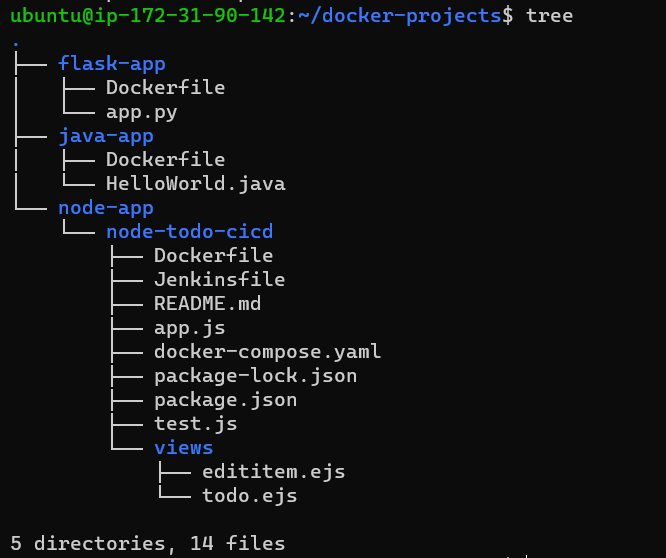Click the Dockerfile under java-app
Image resolution: width=666 pixels, height=558 pixels.
pos(165,160)
